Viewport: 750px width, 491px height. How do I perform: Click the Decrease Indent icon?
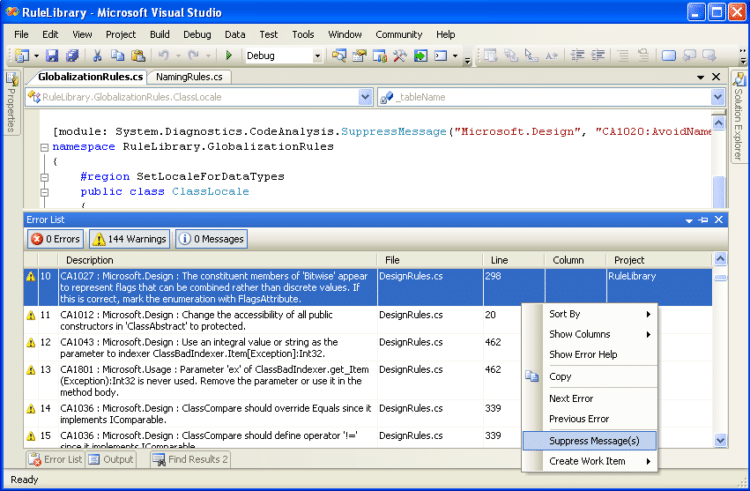pyautogui.click(x=578, y=55)
